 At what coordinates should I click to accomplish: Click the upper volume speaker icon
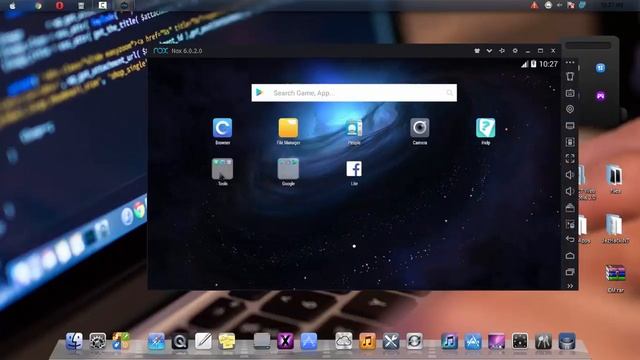click(570, 175)
